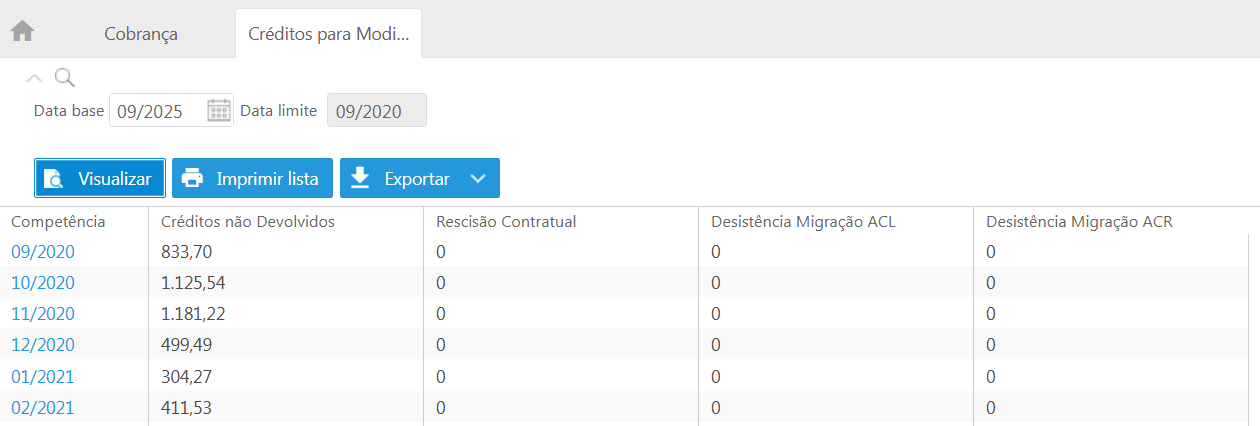Open the 12/2020 competência link

(43, 345)
